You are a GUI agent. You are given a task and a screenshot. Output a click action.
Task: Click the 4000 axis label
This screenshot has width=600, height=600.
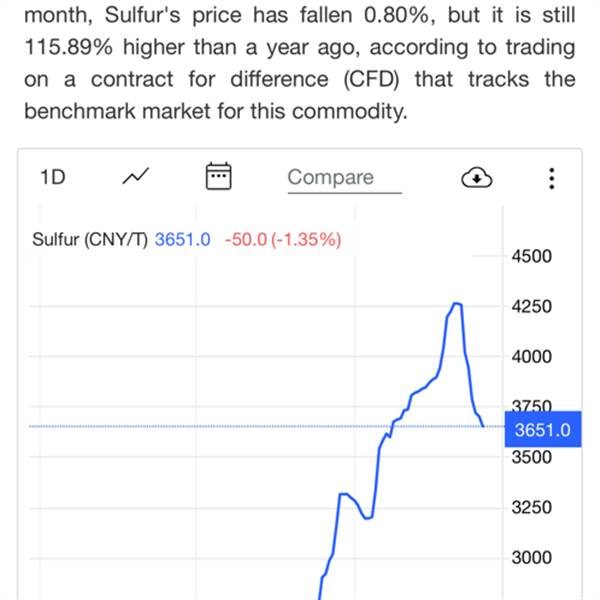pos(531,356)
